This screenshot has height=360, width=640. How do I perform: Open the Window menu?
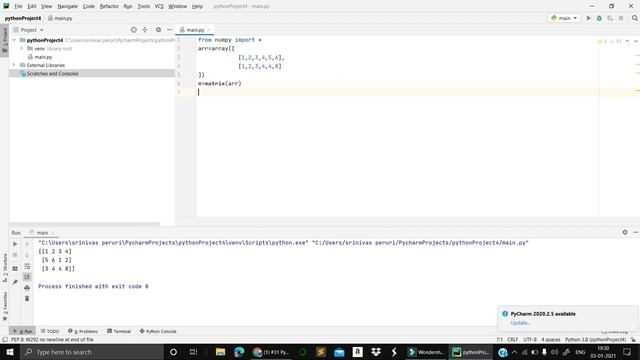[178, 6]
